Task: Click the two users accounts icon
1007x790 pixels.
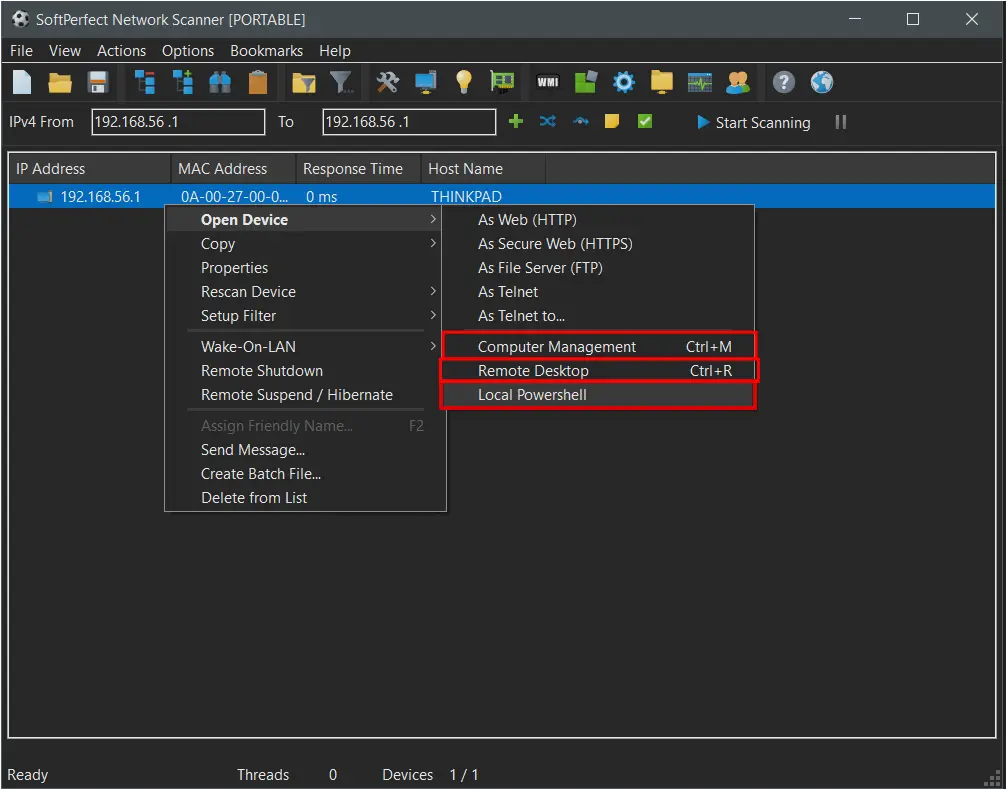Action: (738, 82)
